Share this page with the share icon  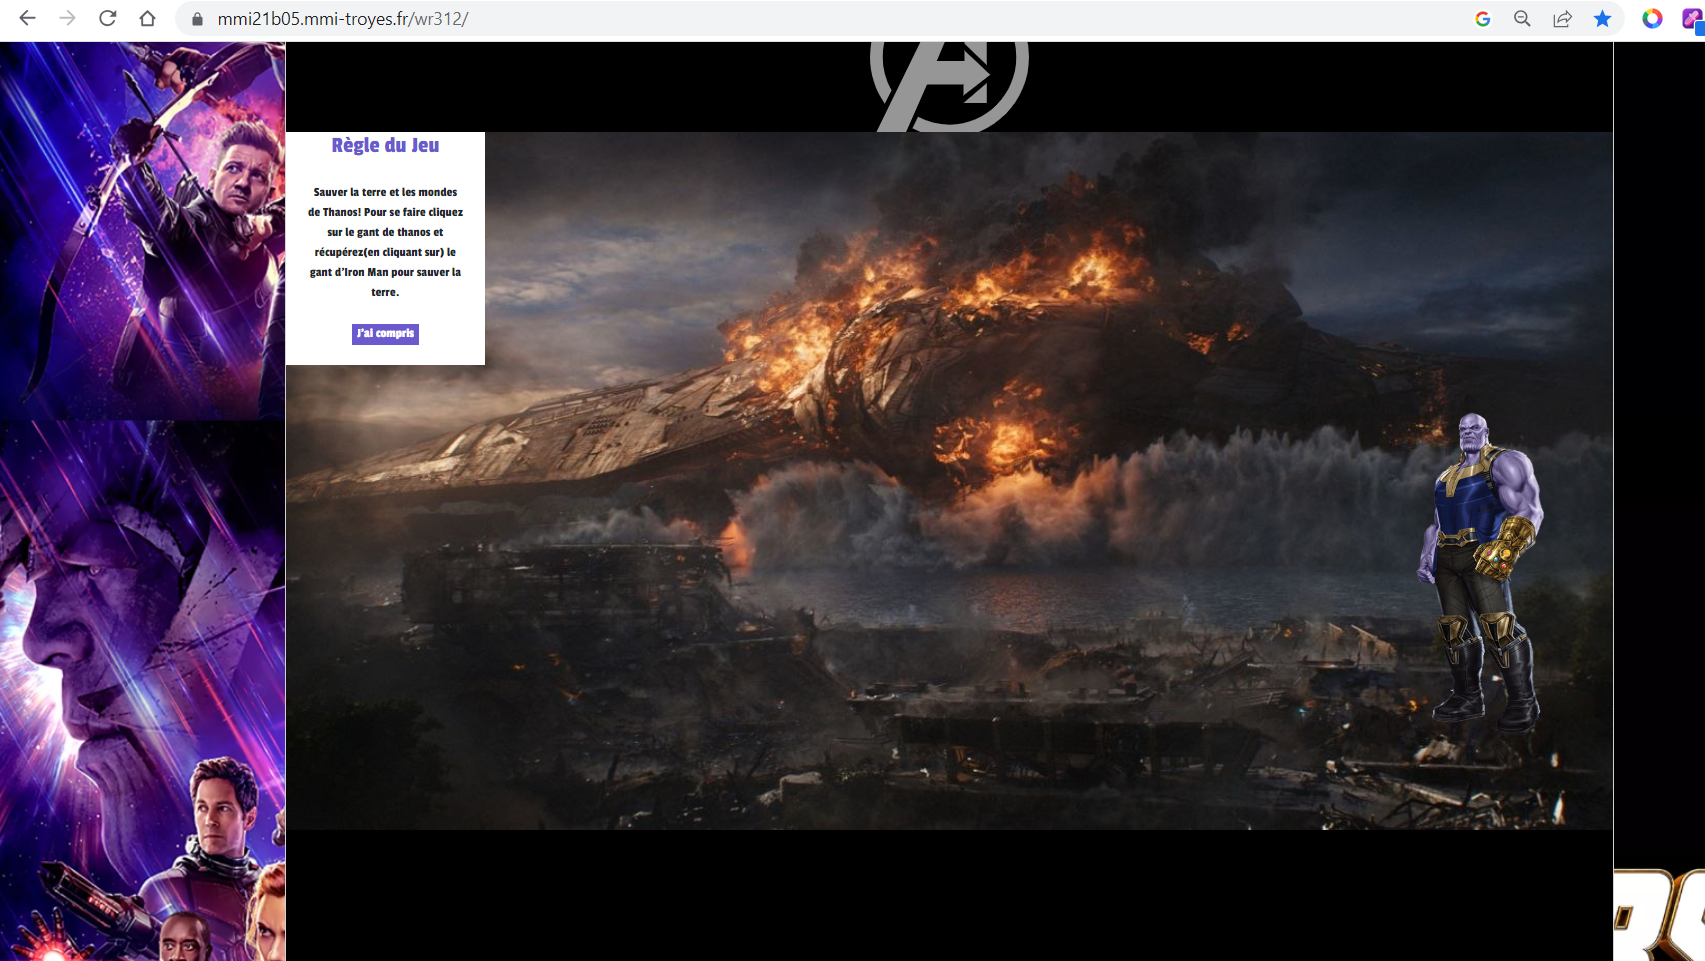click(x=1562, y=18)
